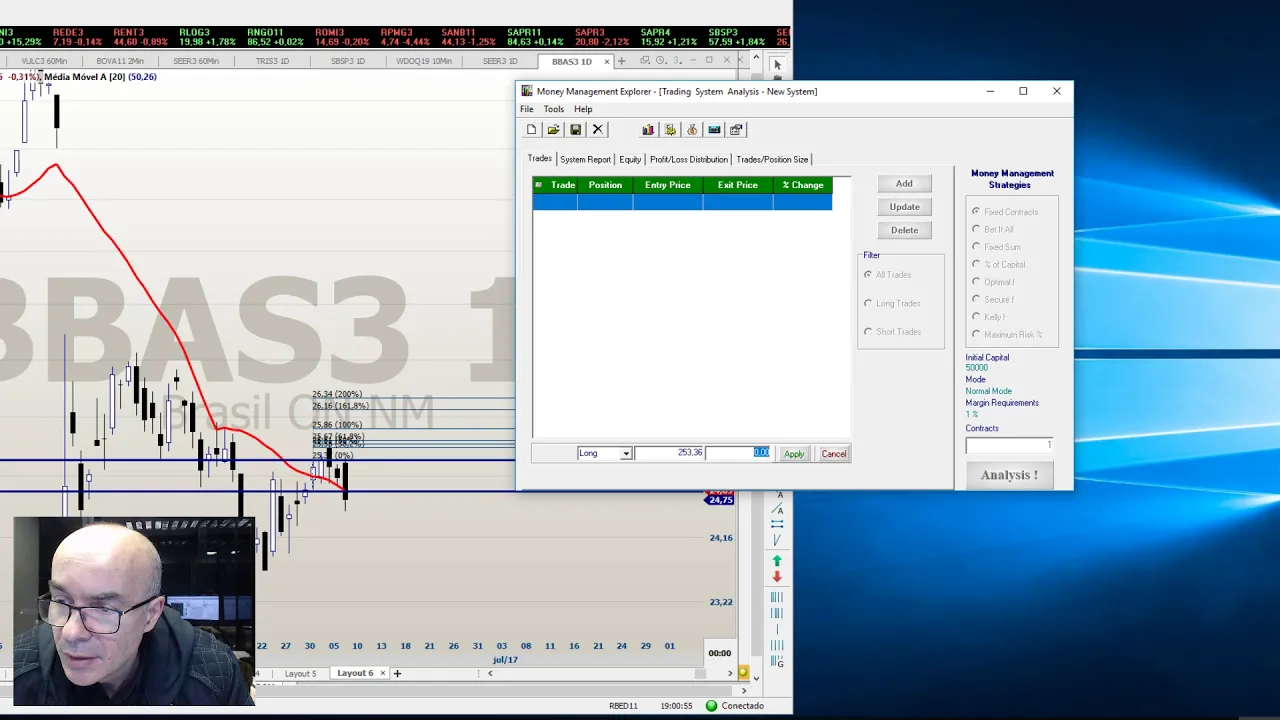This screenshot has width=1280, height=720.
Task: Click the yellow gears toolbar icon
Action: (670, 129)
